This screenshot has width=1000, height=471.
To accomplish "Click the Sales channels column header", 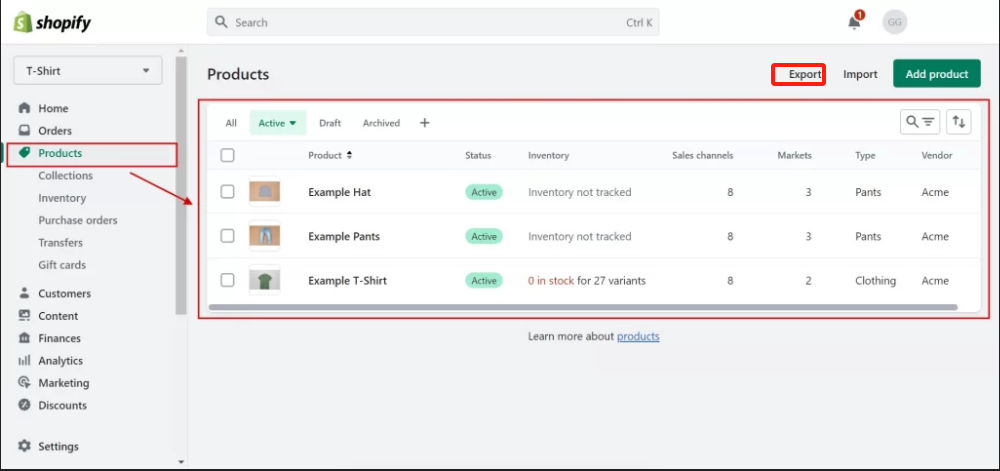I will [x=702, y=156].
